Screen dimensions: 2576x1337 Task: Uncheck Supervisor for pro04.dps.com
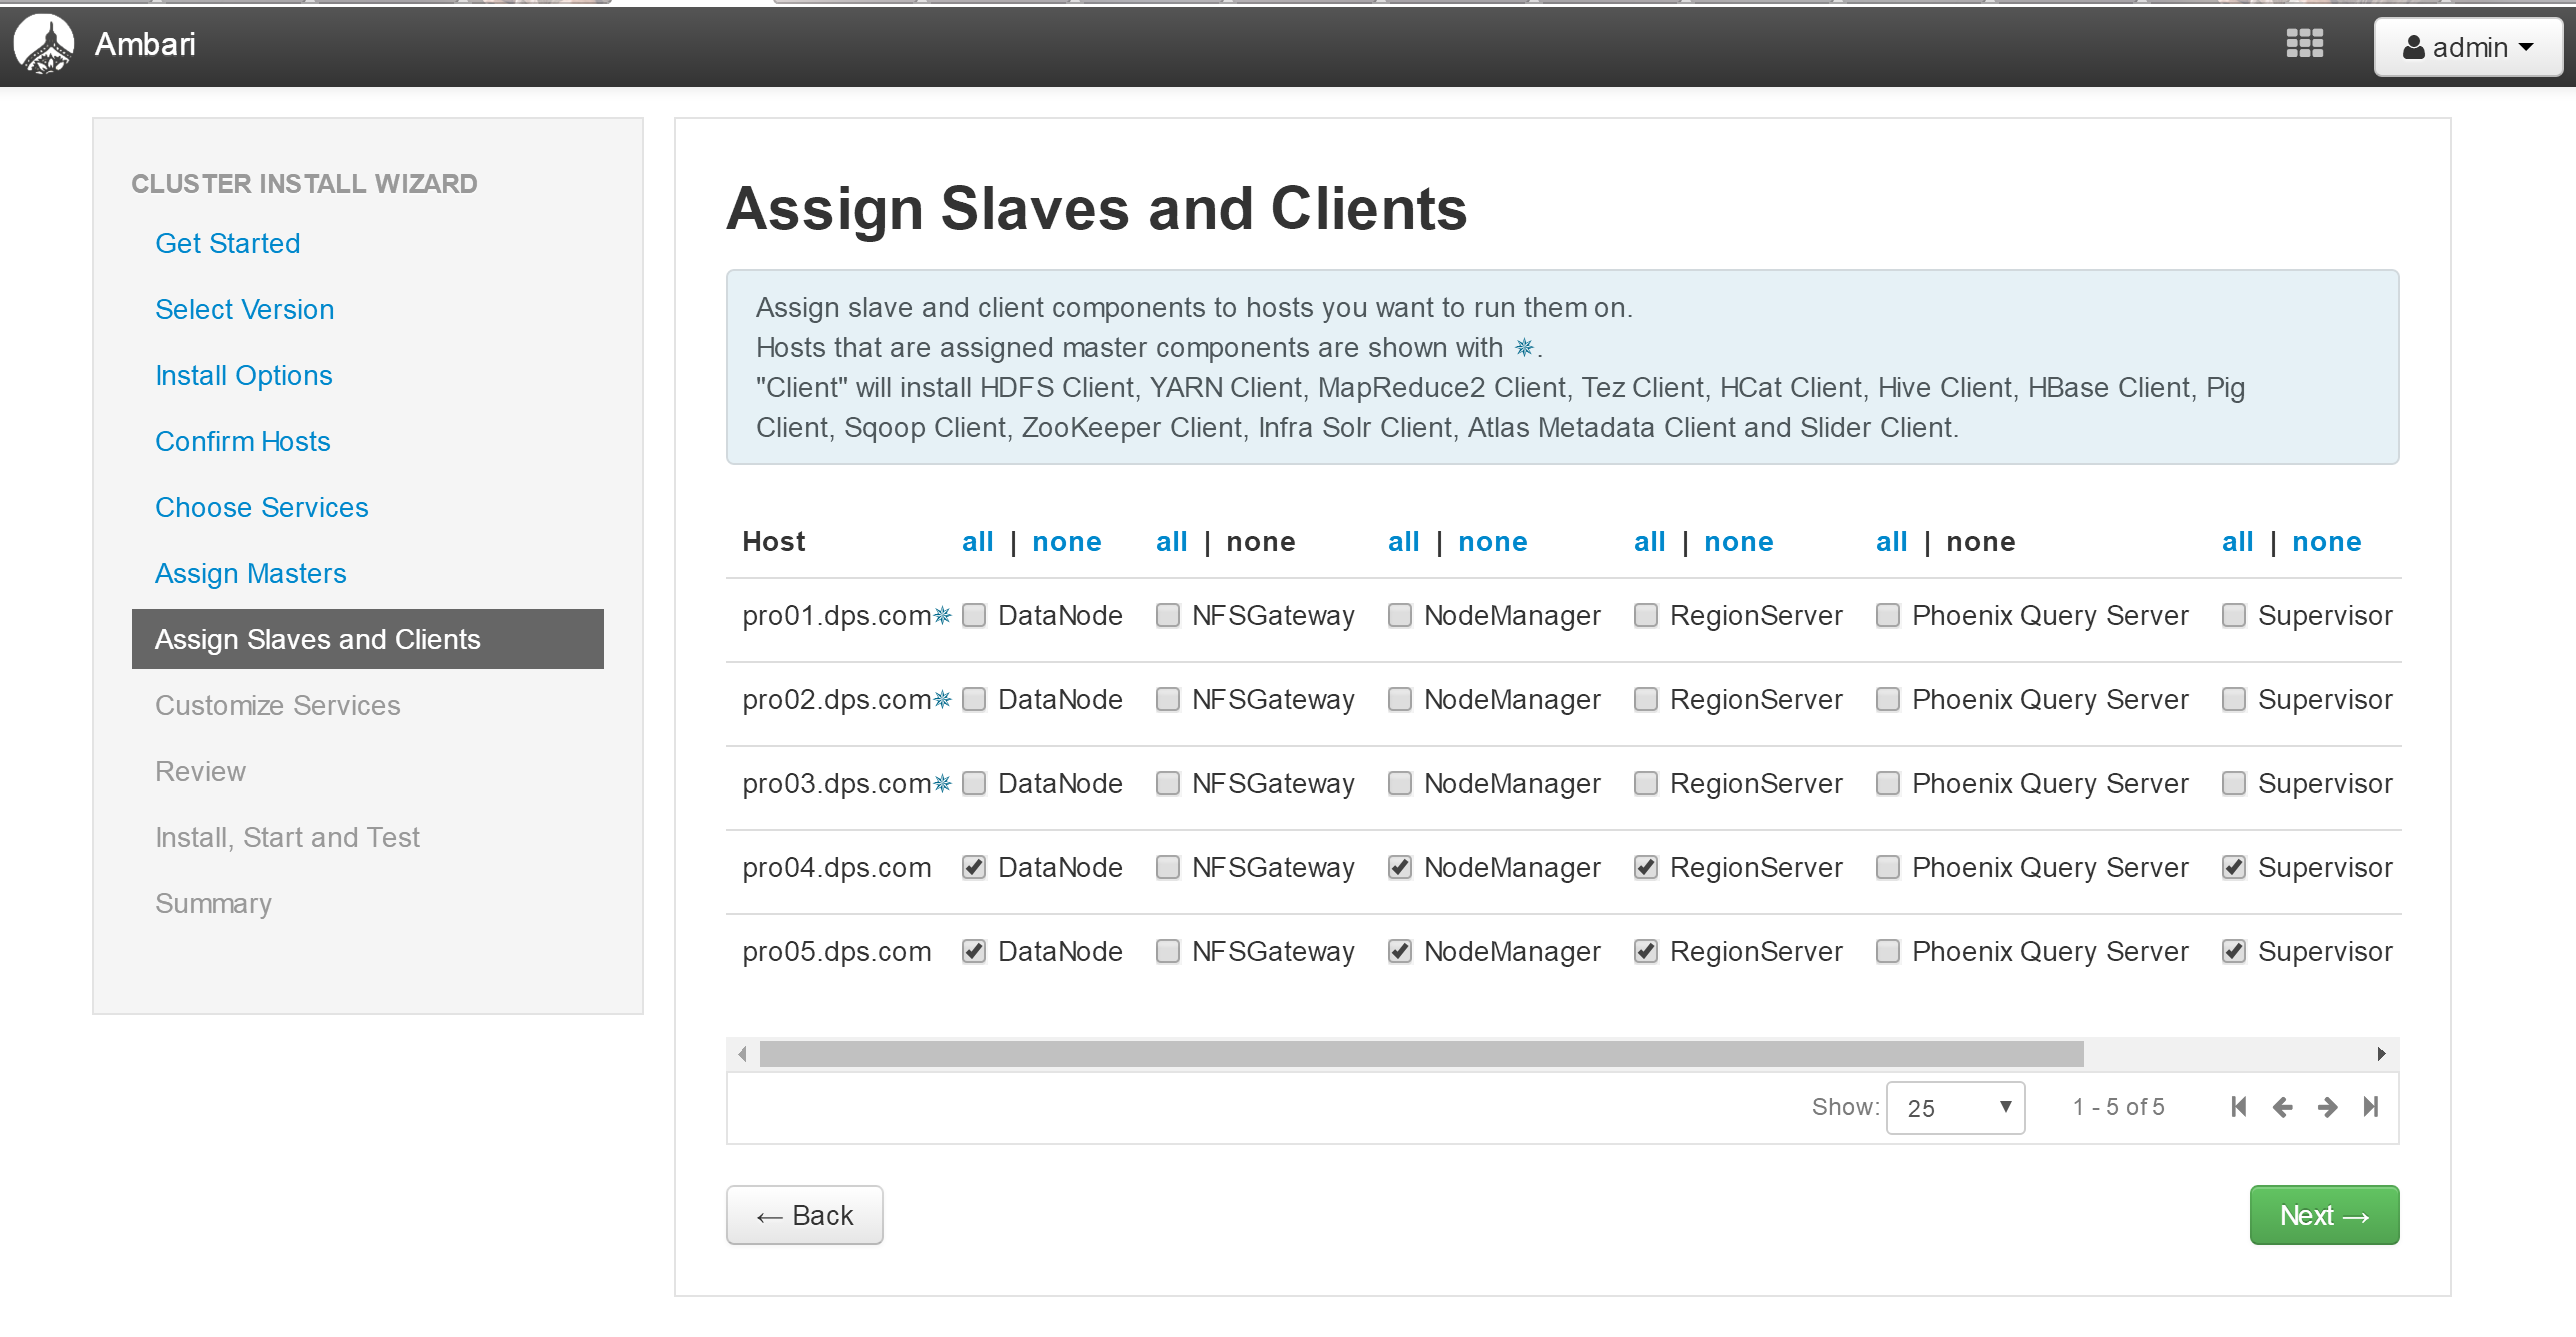pos(2234,868)
